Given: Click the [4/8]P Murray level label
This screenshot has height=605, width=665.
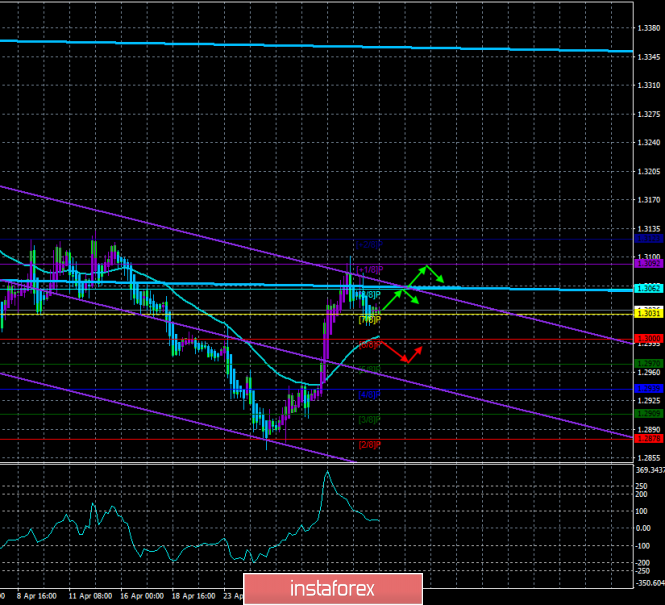Looking at the screenshot, I should click(369, 395).
